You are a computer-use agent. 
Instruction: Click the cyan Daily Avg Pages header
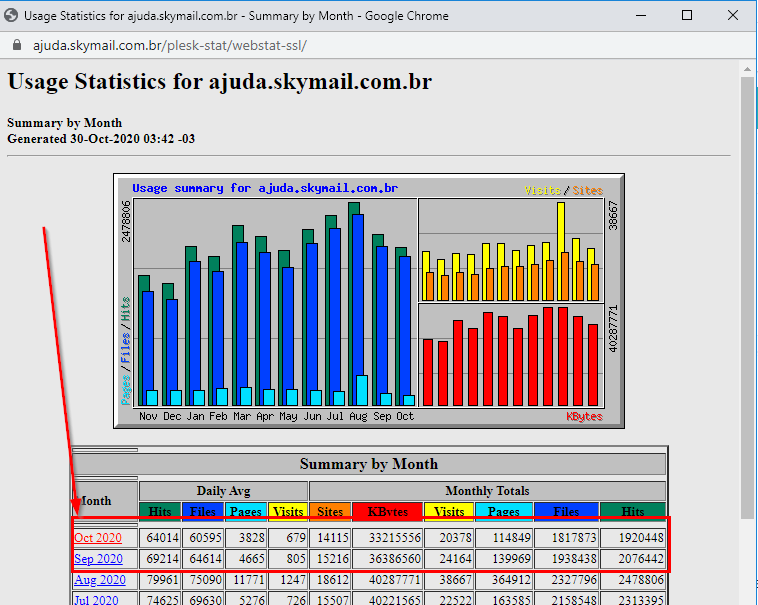pyautogui.click(x=246, y=511)
